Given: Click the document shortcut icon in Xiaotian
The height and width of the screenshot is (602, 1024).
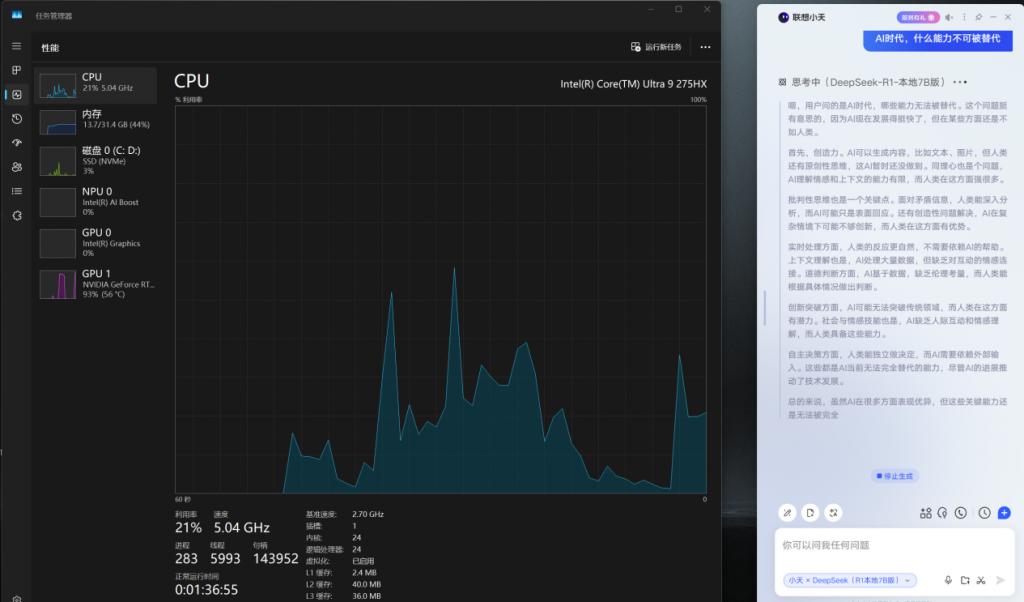Looking at the screenshot, I should tap(810, 513).
